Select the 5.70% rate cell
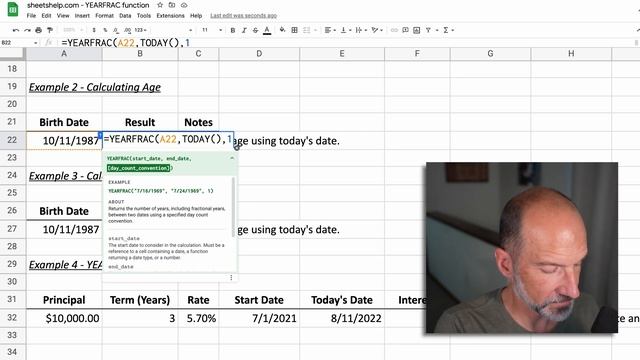 [198, 318]
